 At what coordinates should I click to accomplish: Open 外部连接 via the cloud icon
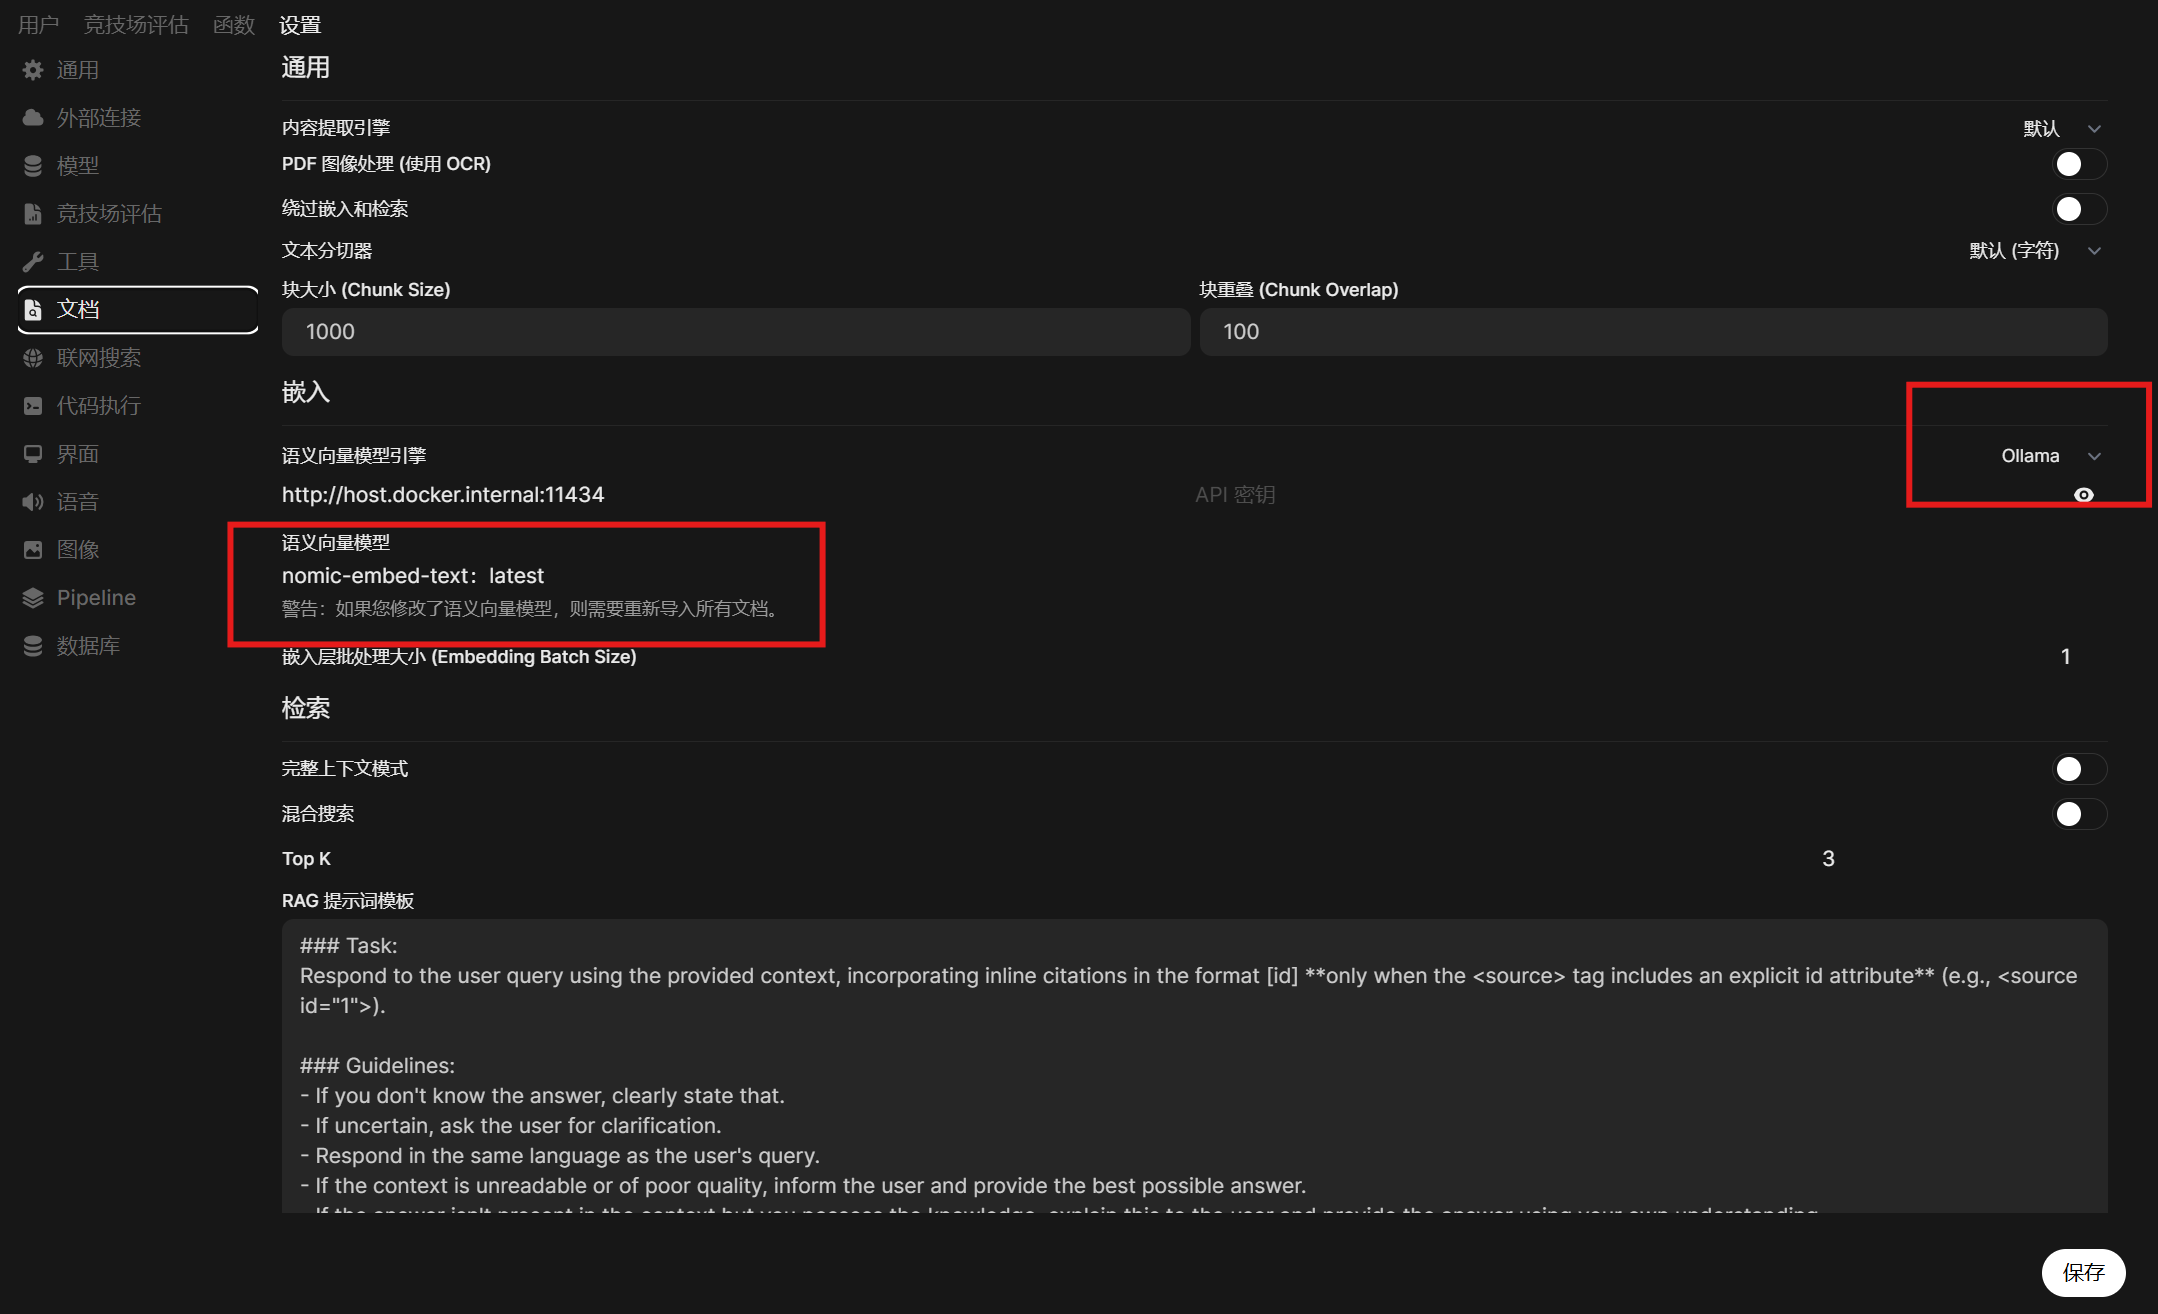[x=33, y=118]
